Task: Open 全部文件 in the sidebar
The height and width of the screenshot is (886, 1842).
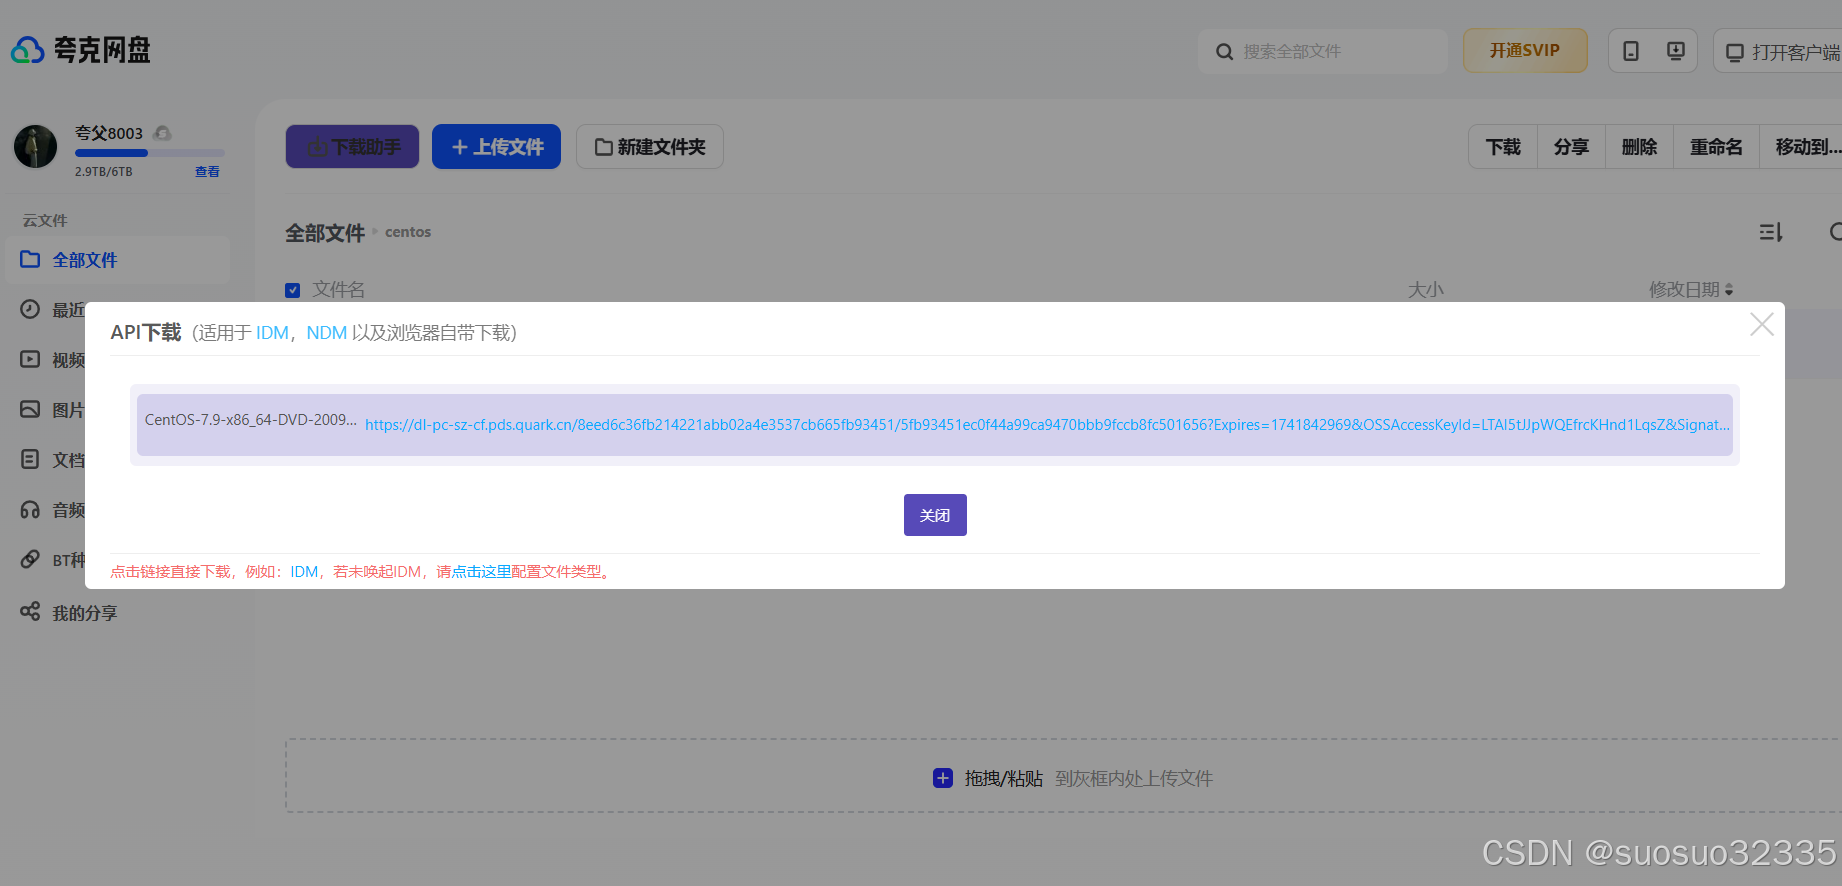Action: pyautogui.click(x=117, y=260)
